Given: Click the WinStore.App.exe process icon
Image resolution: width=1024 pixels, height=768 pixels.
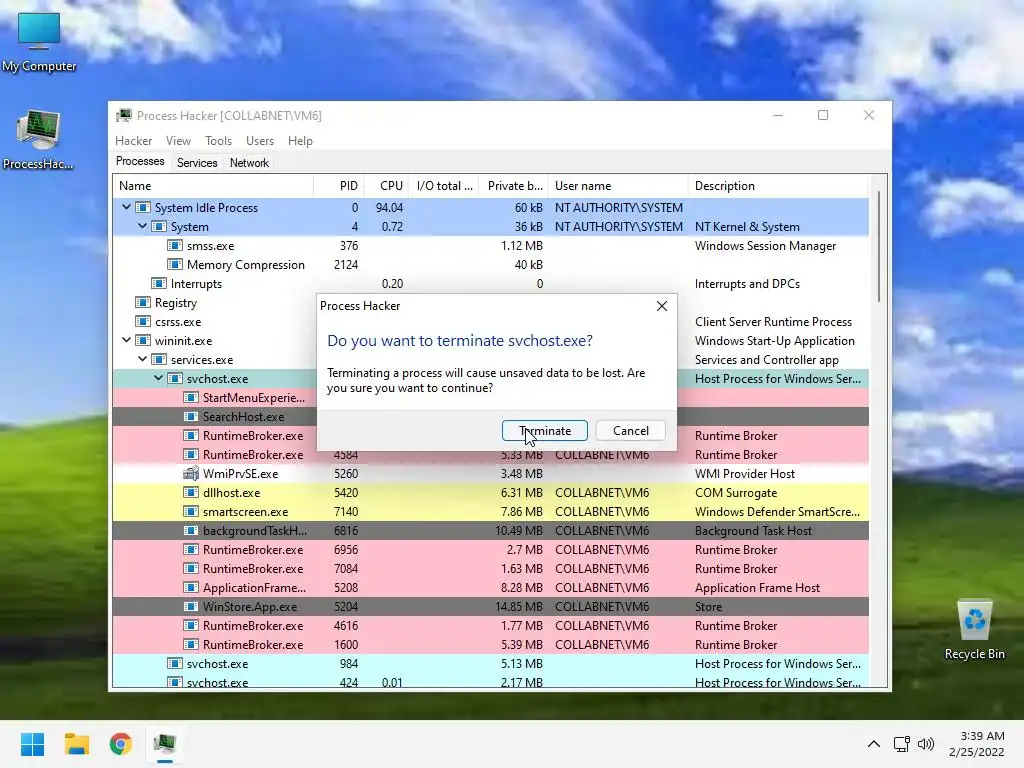Looking at the screenshot, I should click(191, 606).
